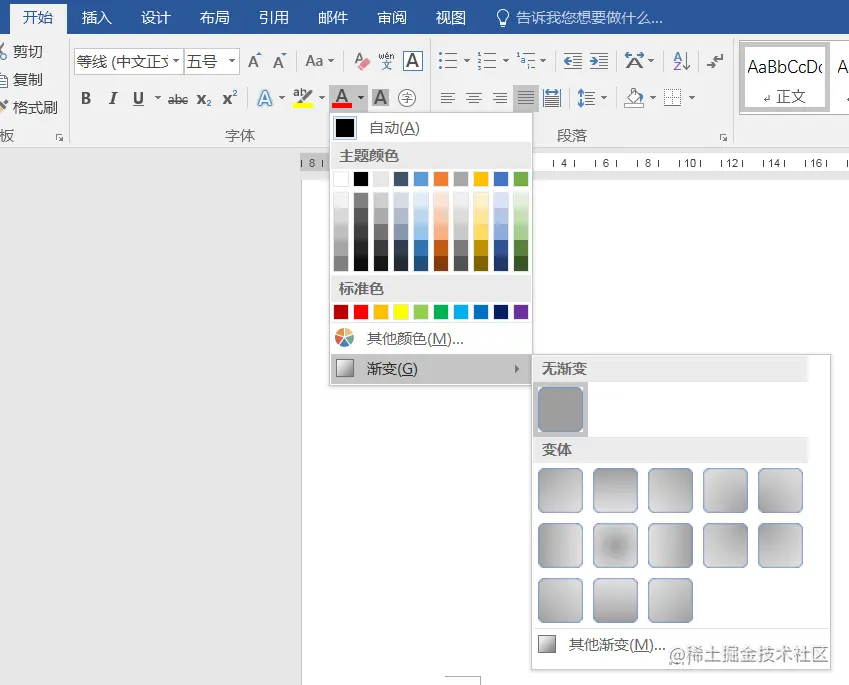
Task: Sort text with the A-Z sort icon
Action: (681, 61)
